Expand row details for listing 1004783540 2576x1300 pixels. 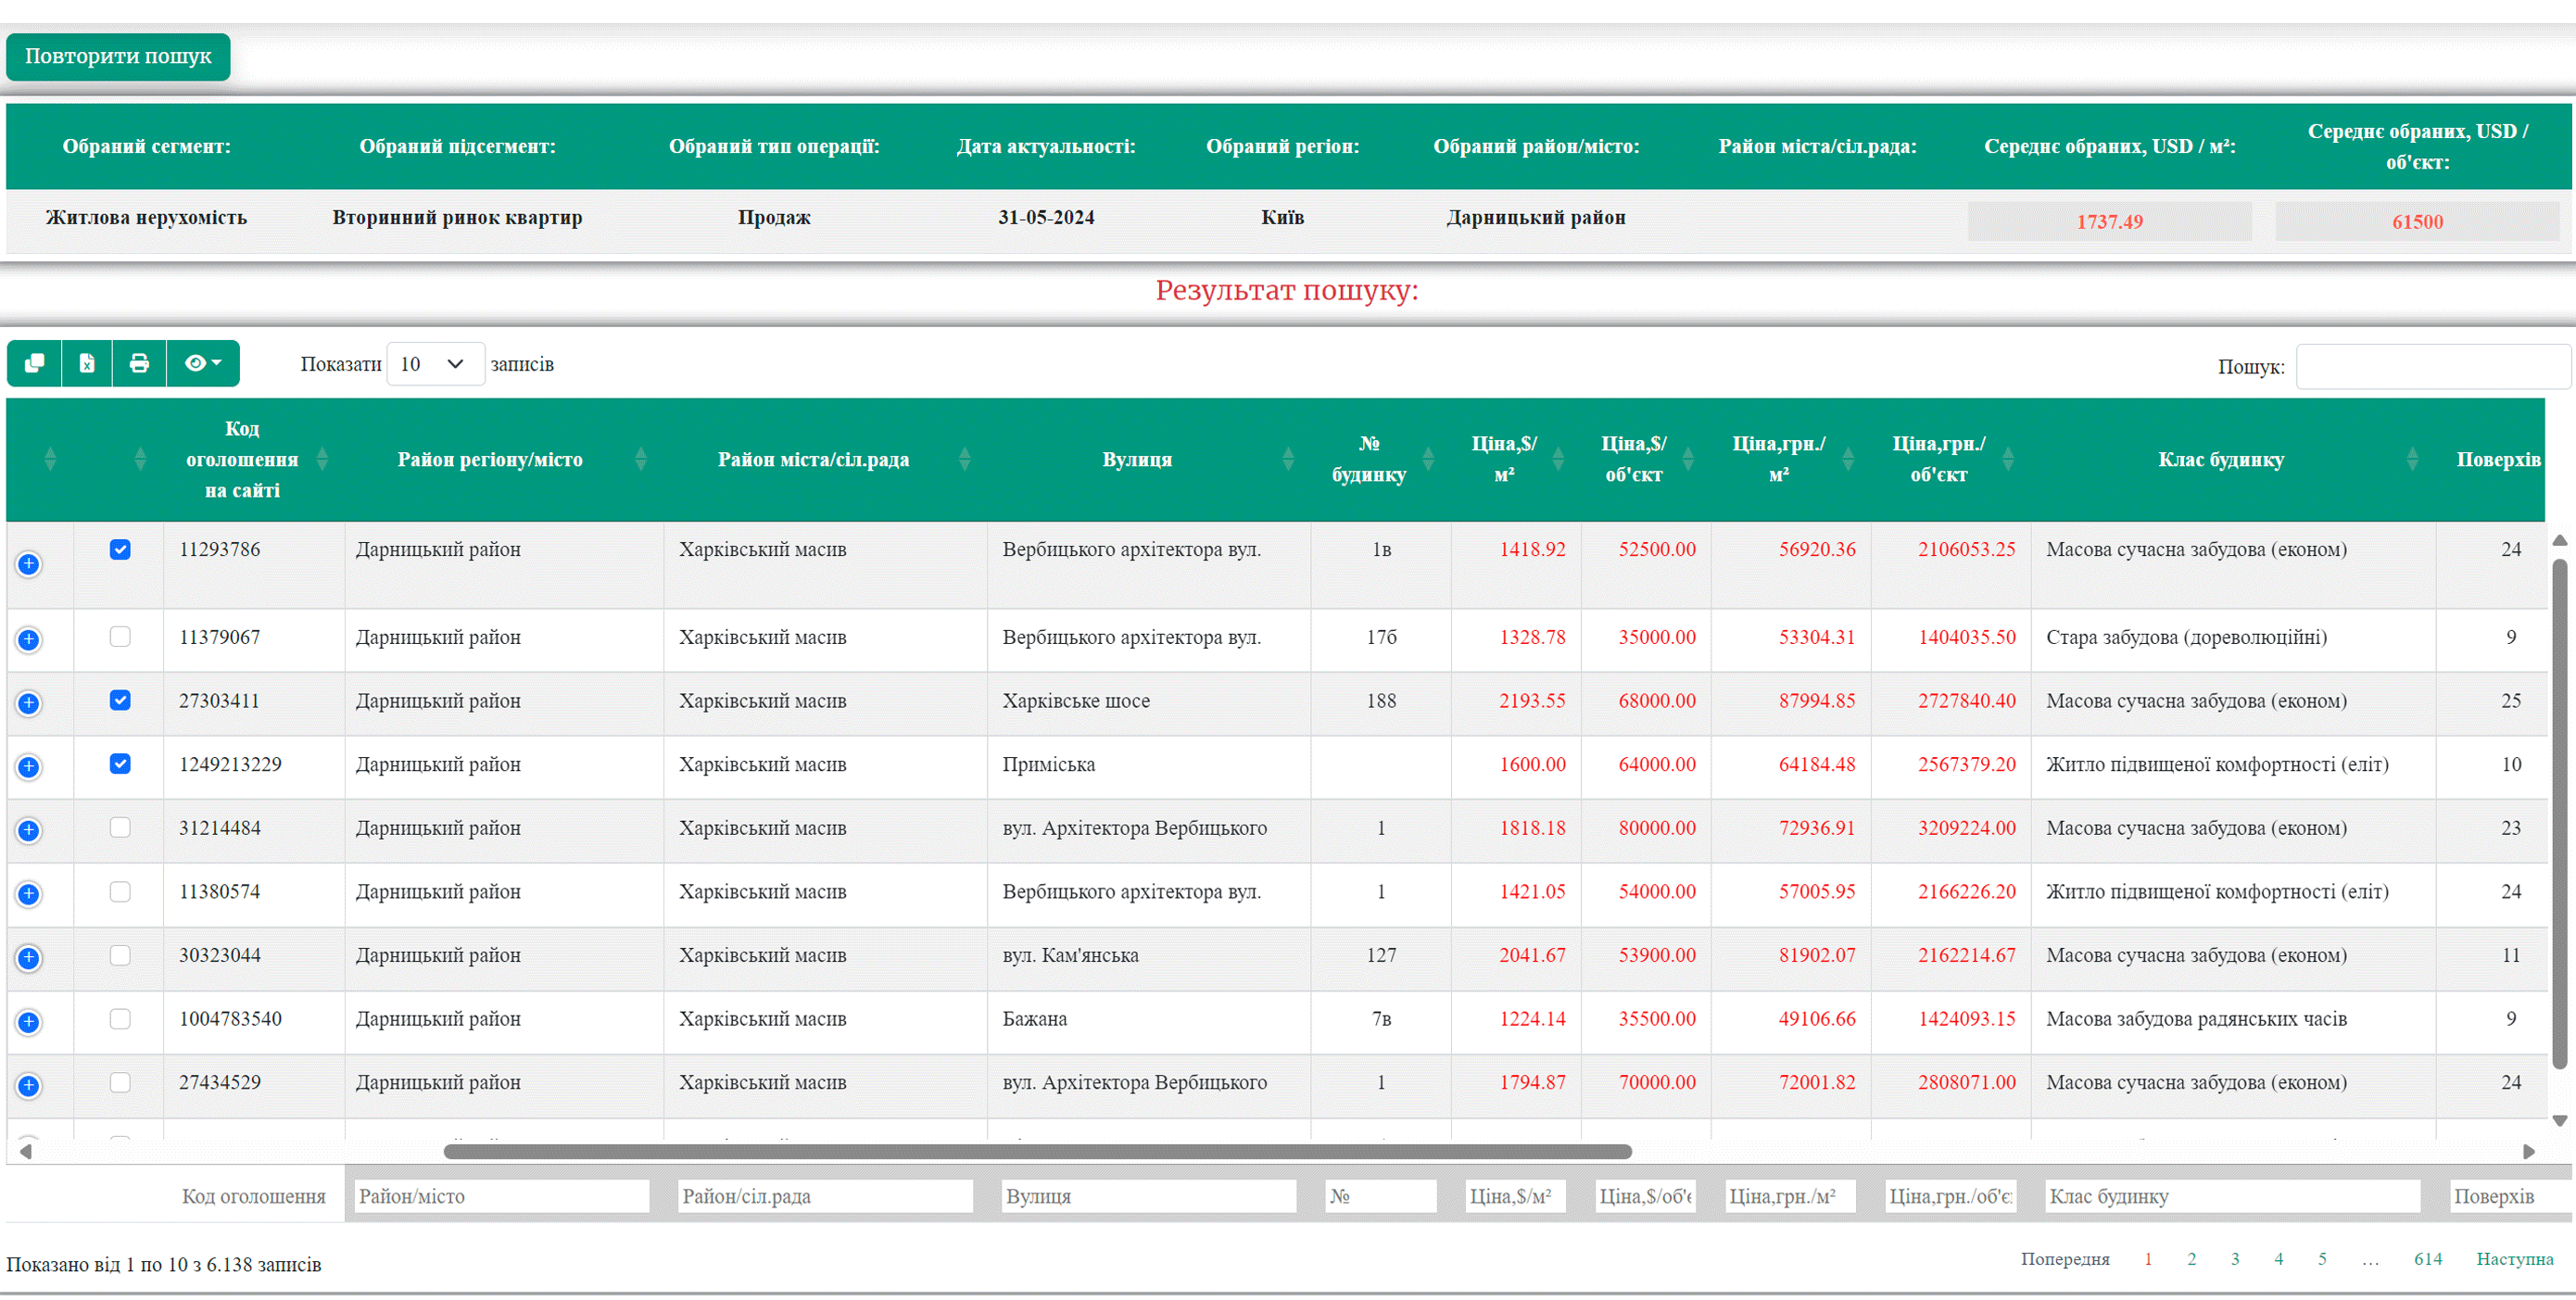click(28, 1022)
